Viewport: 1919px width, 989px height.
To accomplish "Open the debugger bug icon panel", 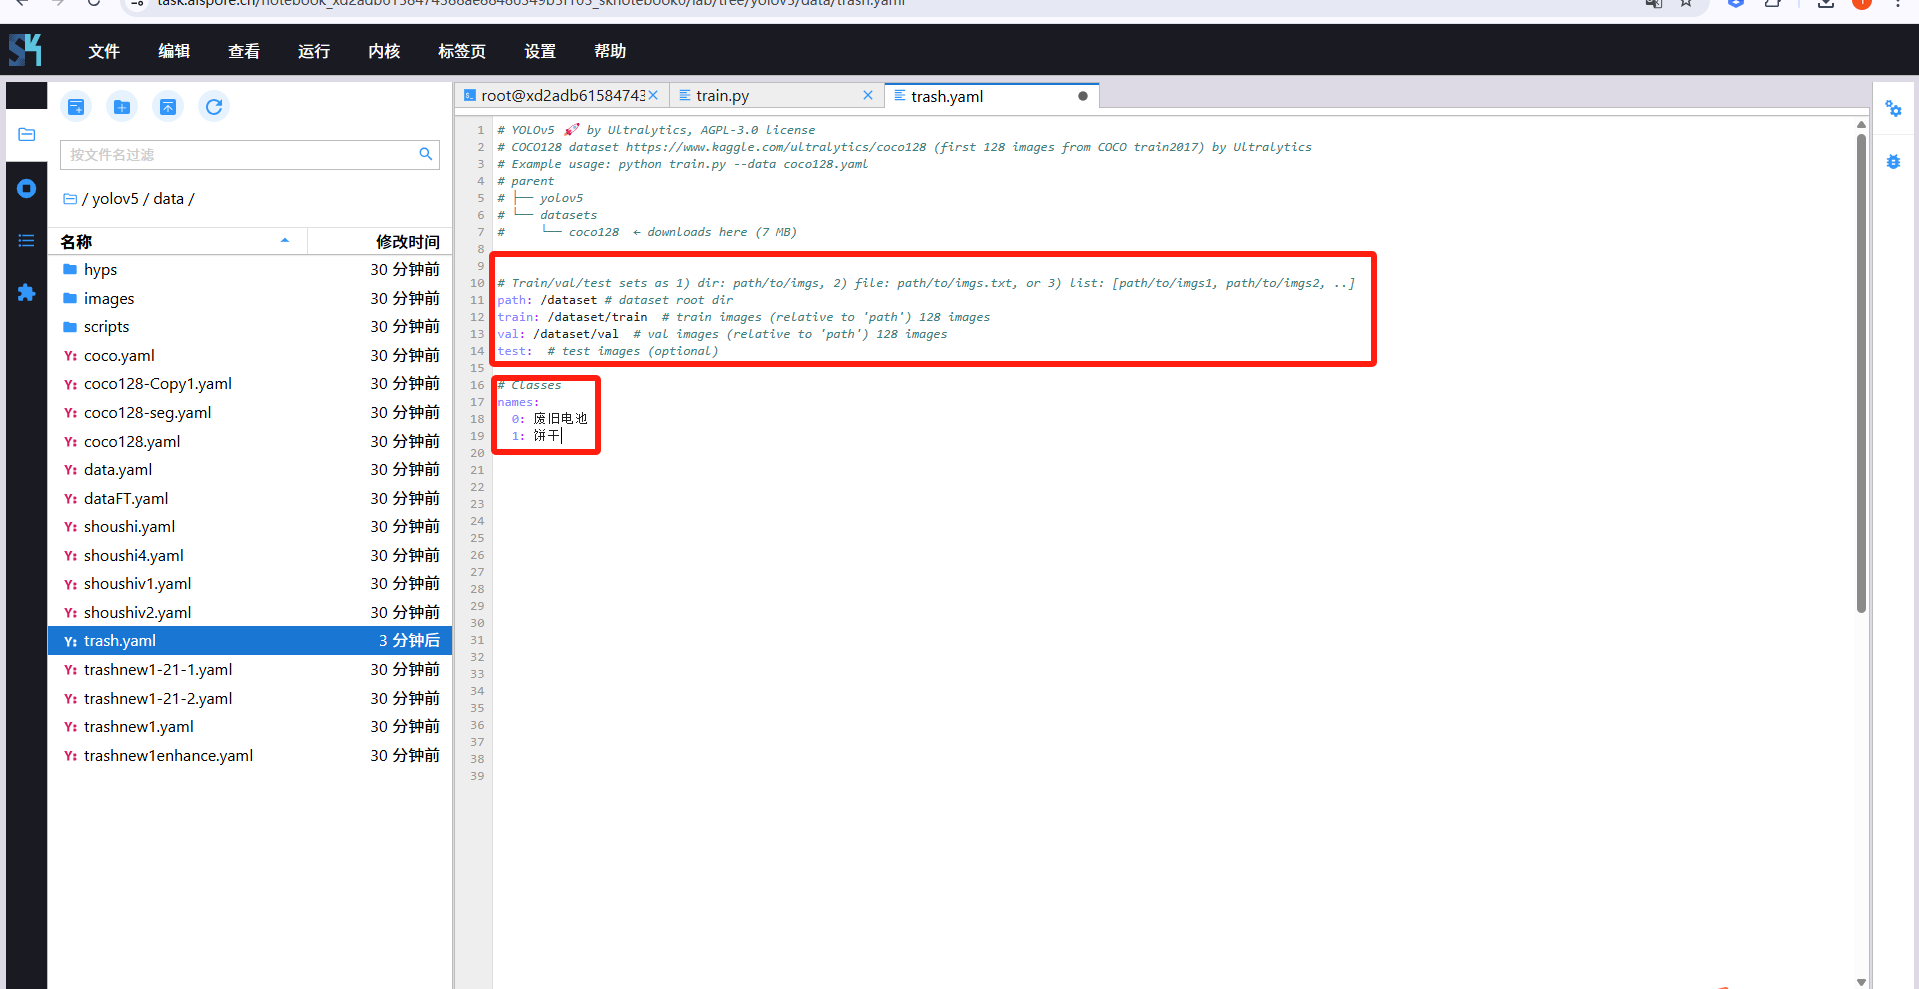I will pyautogui.click(x=1893, y=162).
